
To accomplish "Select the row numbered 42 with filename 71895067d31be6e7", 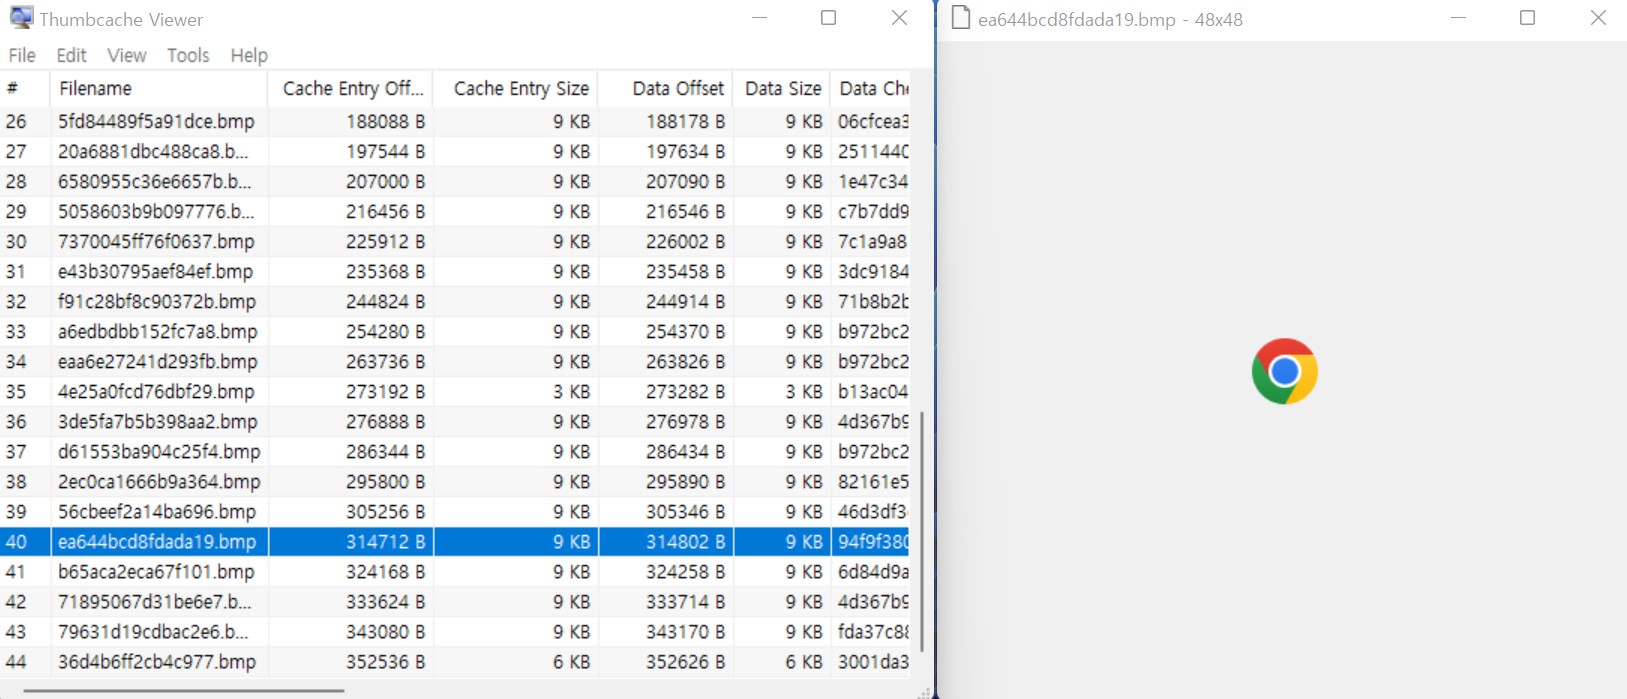I will coord(455,601).
